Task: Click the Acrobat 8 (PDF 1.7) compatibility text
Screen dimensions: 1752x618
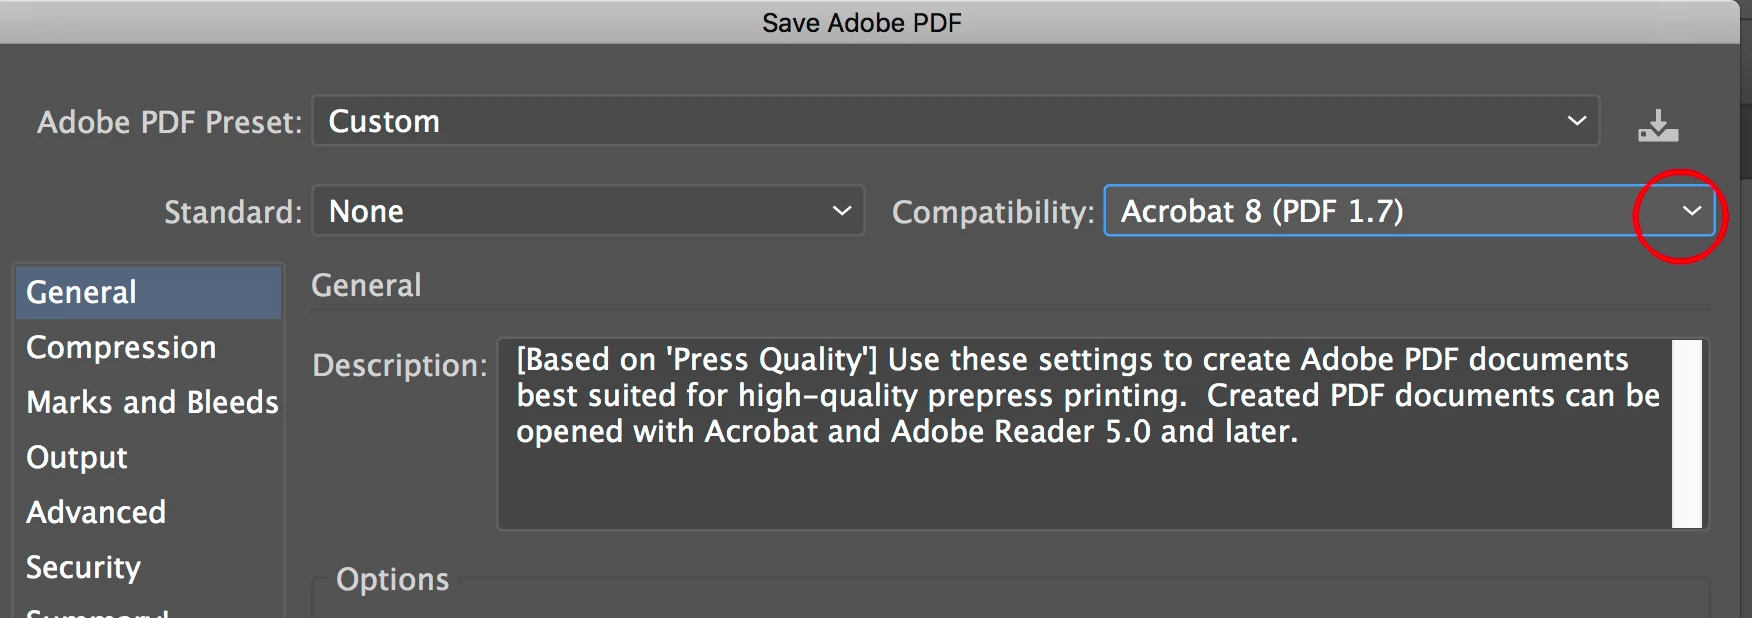Action: [x=1261, y=212]
